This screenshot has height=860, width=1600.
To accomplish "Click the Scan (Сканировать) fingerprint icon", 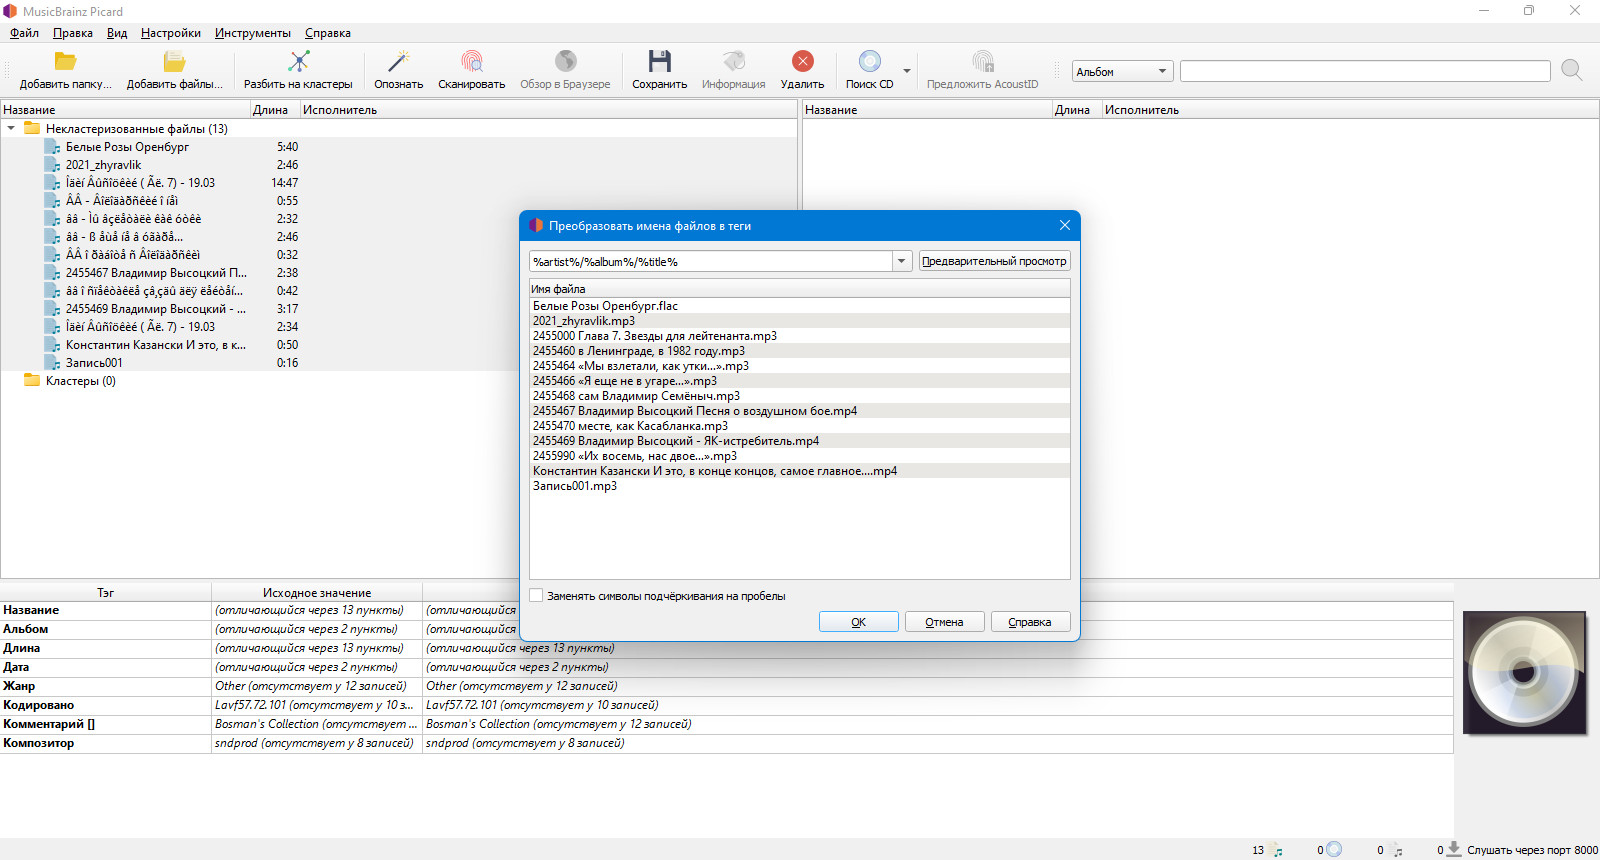I will click(x=471, y=61).
